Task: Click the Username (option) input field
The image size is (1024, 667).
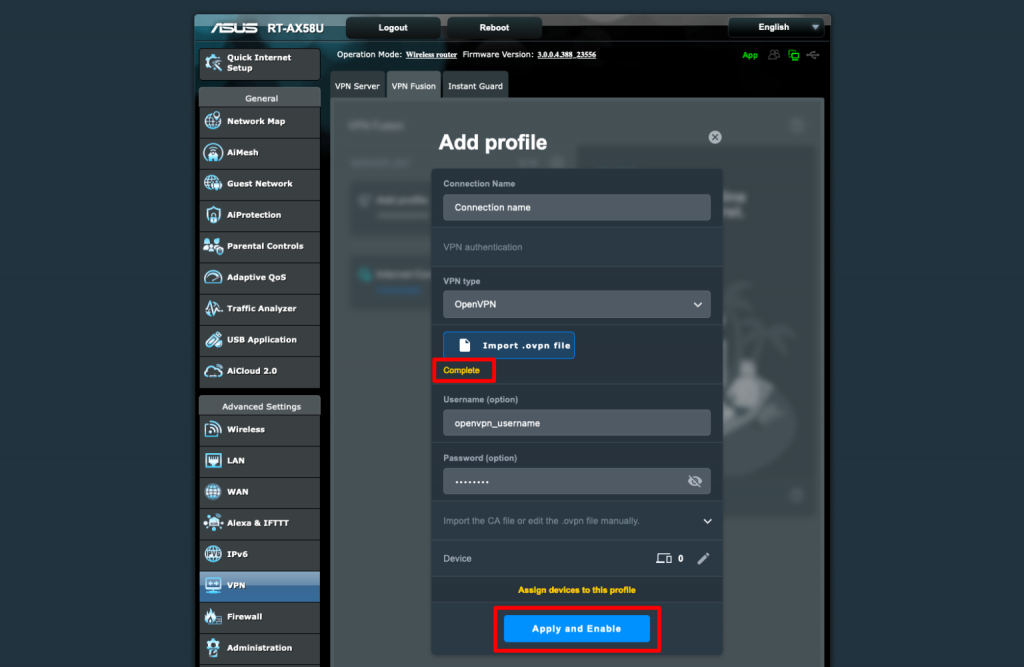Action: pos(577,423)
